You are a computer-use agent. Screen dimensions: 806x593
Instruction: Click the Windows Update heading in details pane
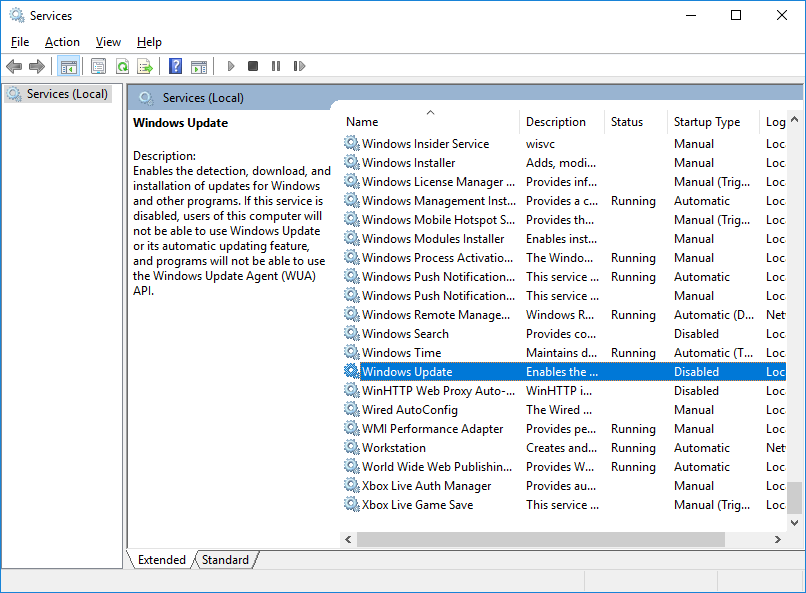point(180,123)
